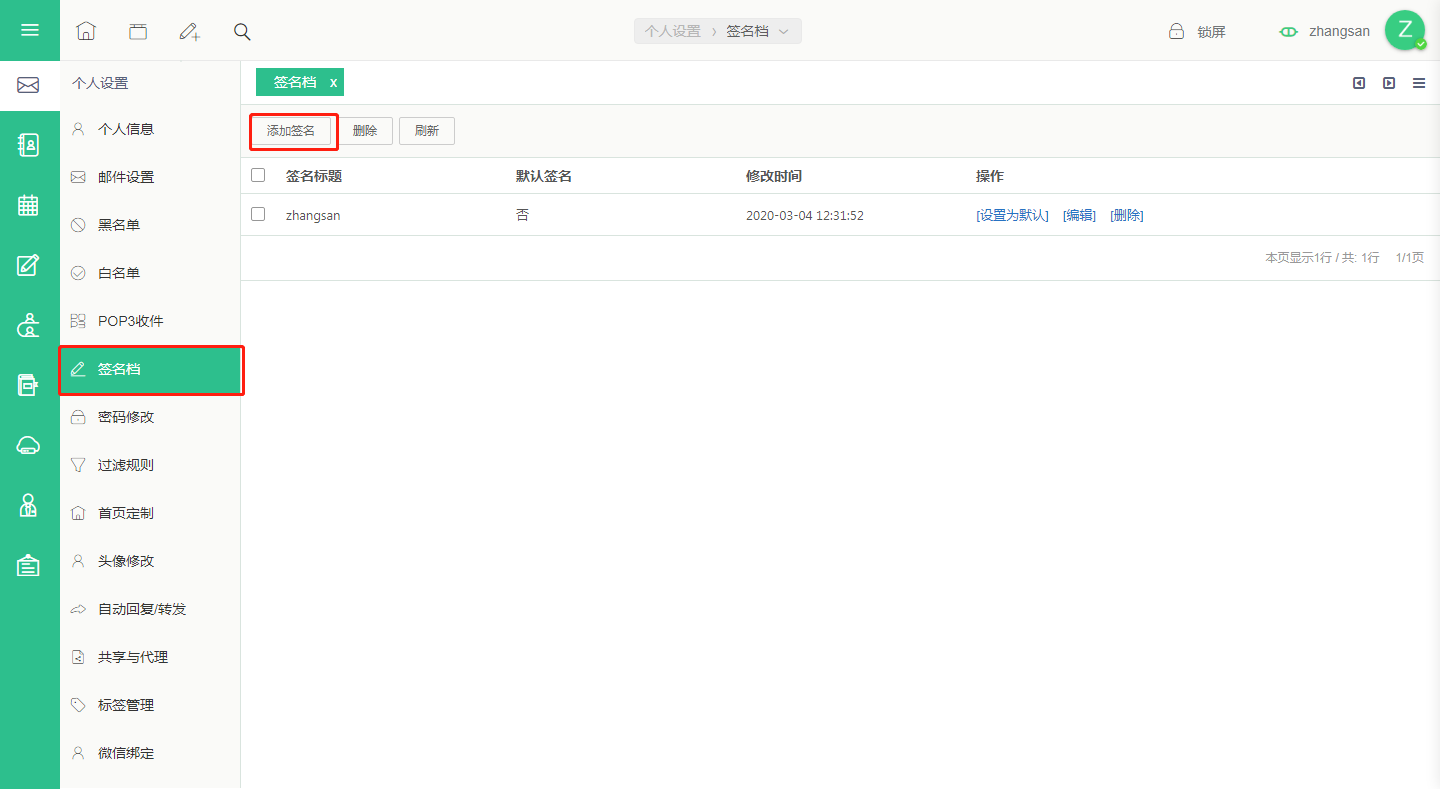Open the mail envelope sidebar icon
Image resolution: width=1440 pixels, height=789 pixels.
(x=28, y=86)
